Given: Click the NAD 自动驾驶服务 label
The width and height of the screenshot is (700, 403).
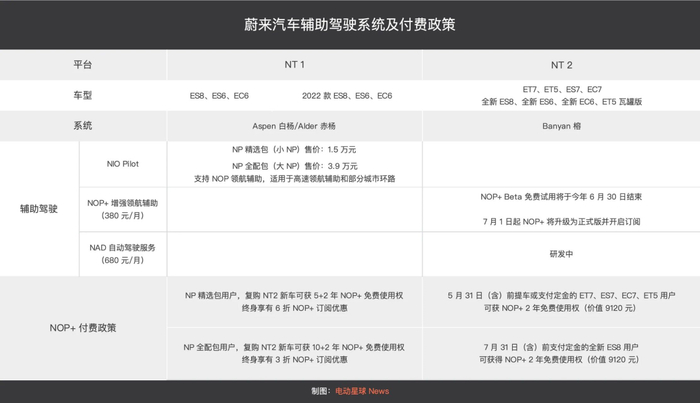Looking at the screenshot, I should point(123,248).
